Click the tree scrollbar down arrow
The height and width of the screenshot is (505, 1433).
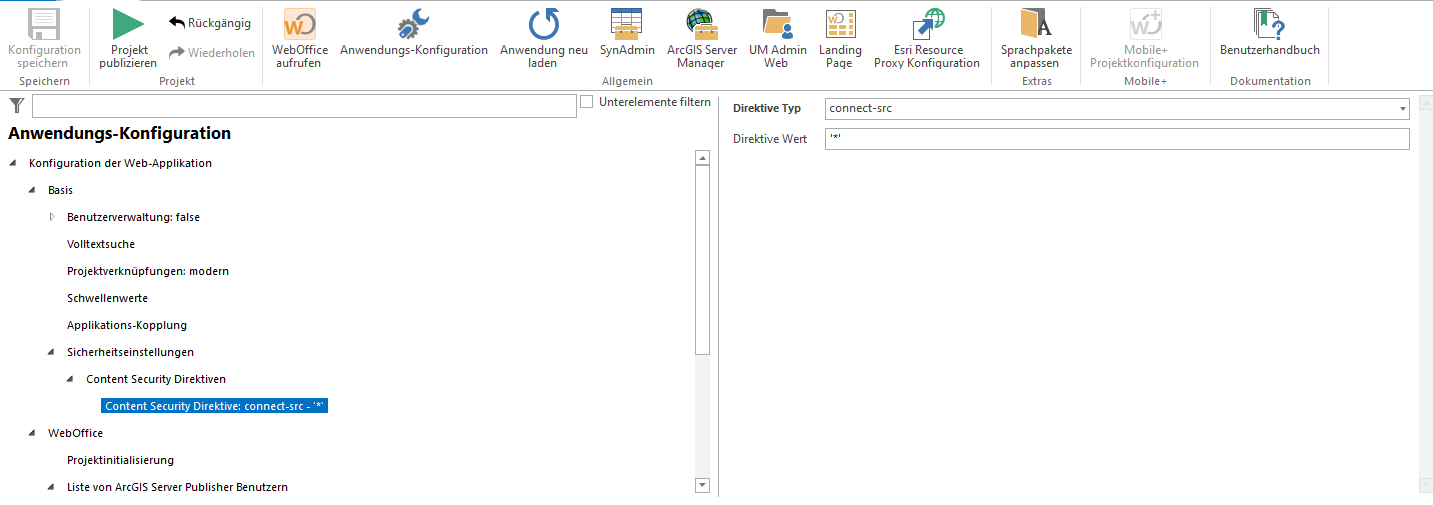702,485
